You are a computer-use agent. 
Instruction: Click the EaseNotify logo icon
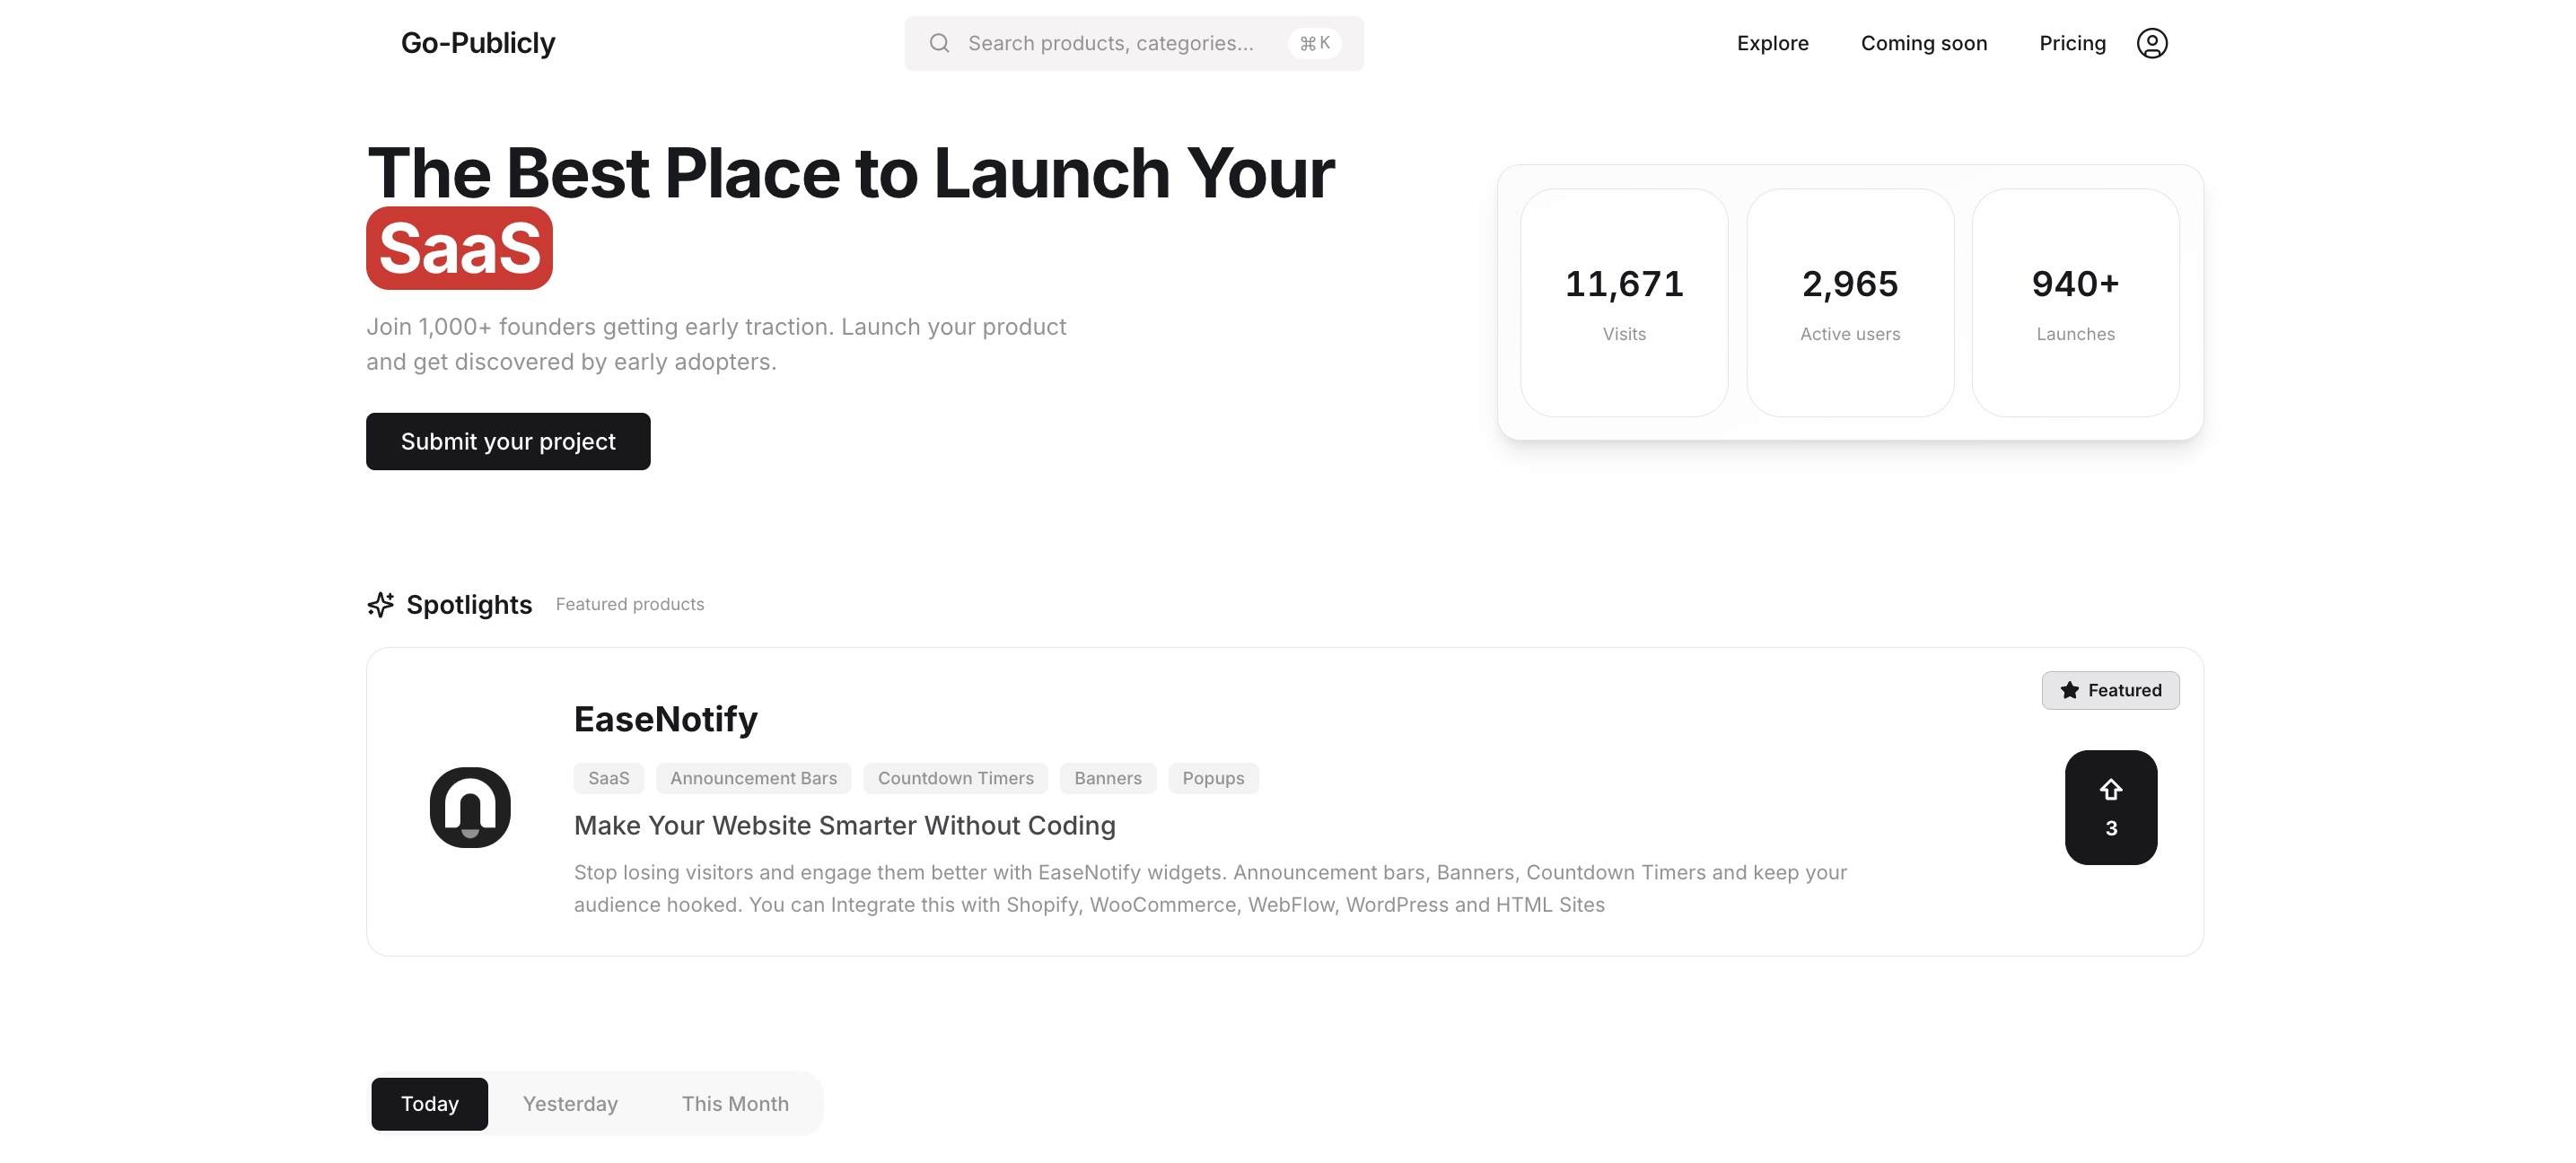tap(470, 807)
